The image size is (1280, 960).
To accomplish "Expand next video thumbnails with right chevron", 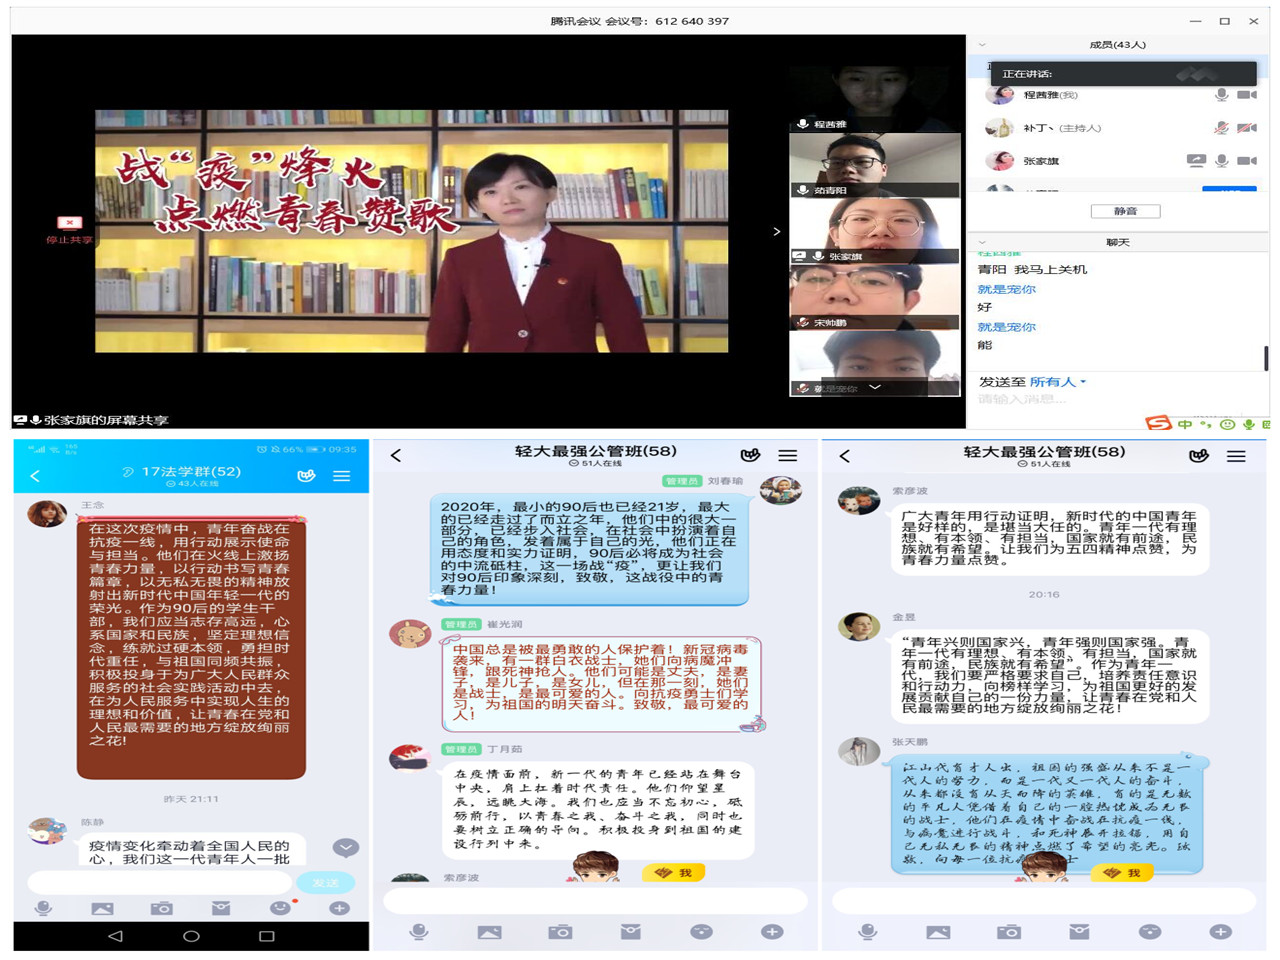I will (x=777, y=232).
